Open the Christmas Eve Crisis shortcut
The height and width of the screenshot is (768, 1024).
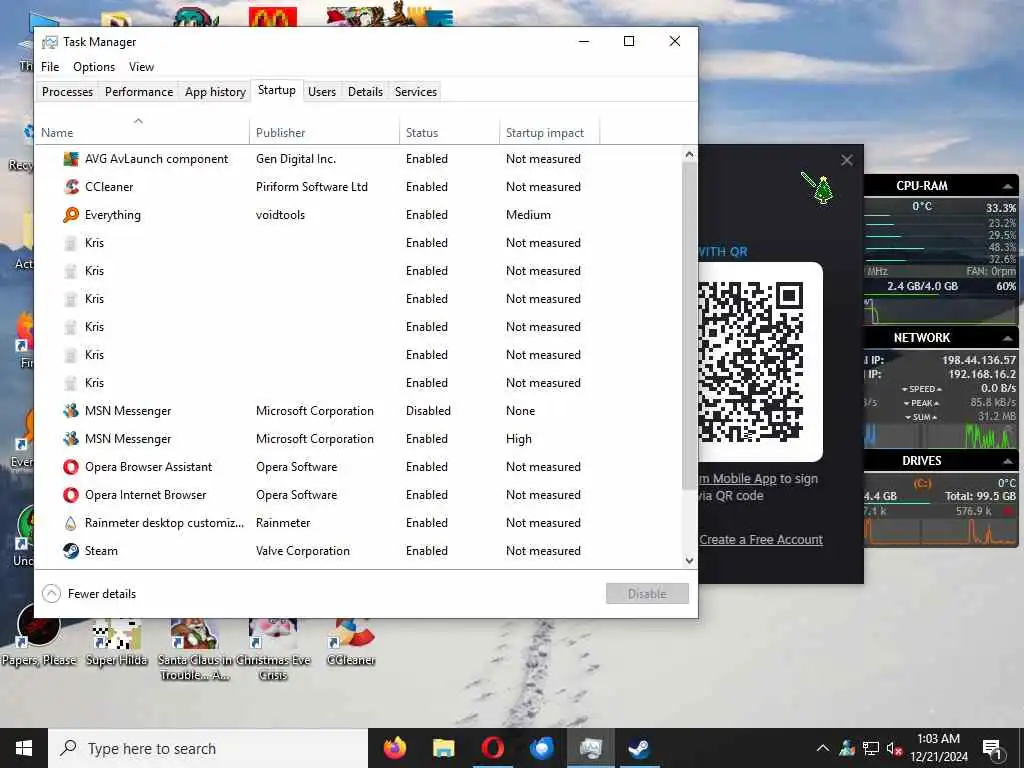click(273, 649)
